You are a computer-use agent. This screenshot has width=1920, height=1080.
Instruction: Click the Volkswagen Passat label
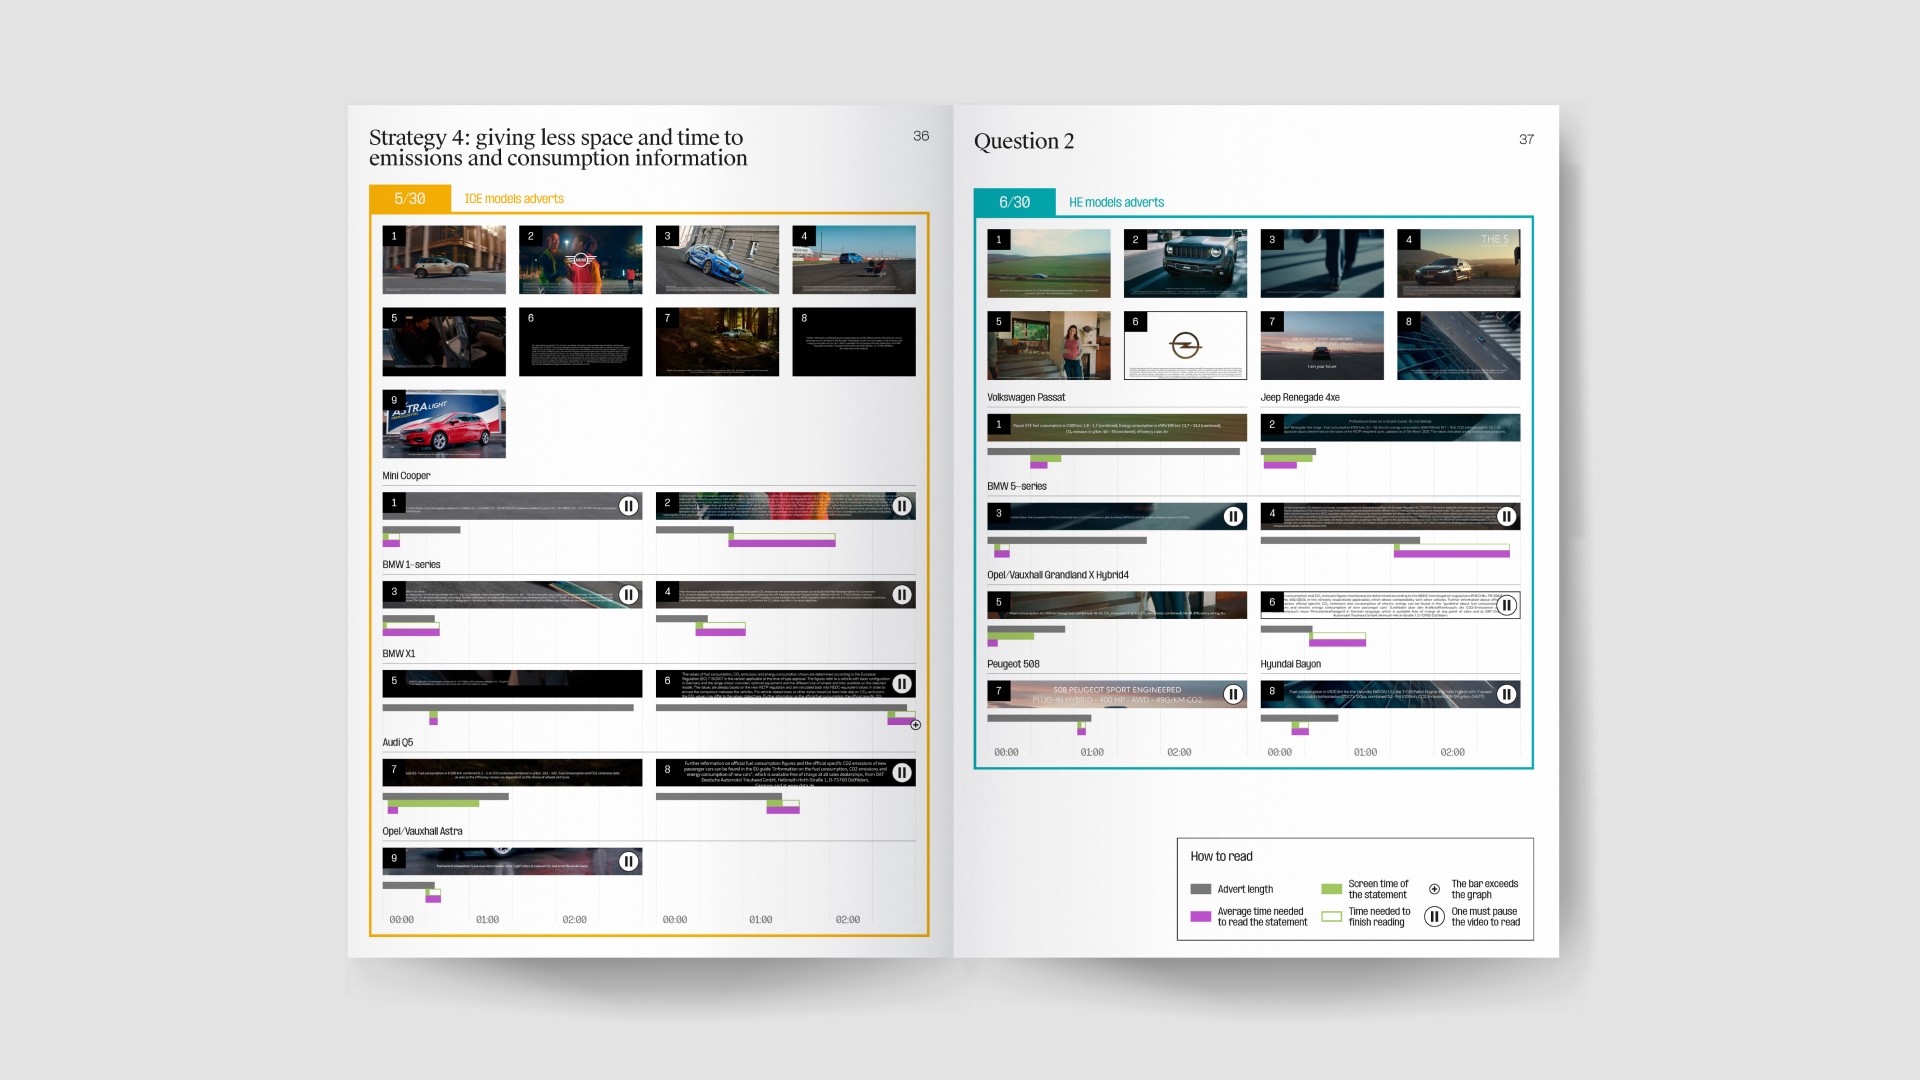tap(1026, 398)
